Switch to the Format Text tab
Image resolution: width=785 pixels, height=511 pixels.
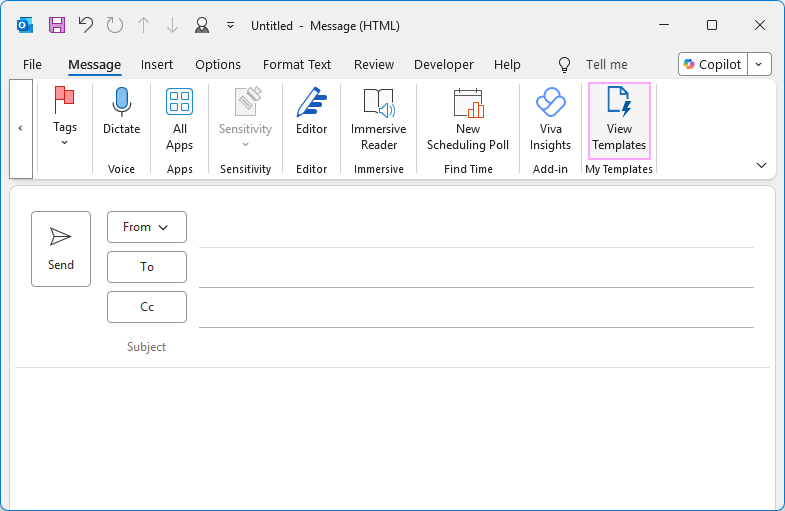[297, 65]
